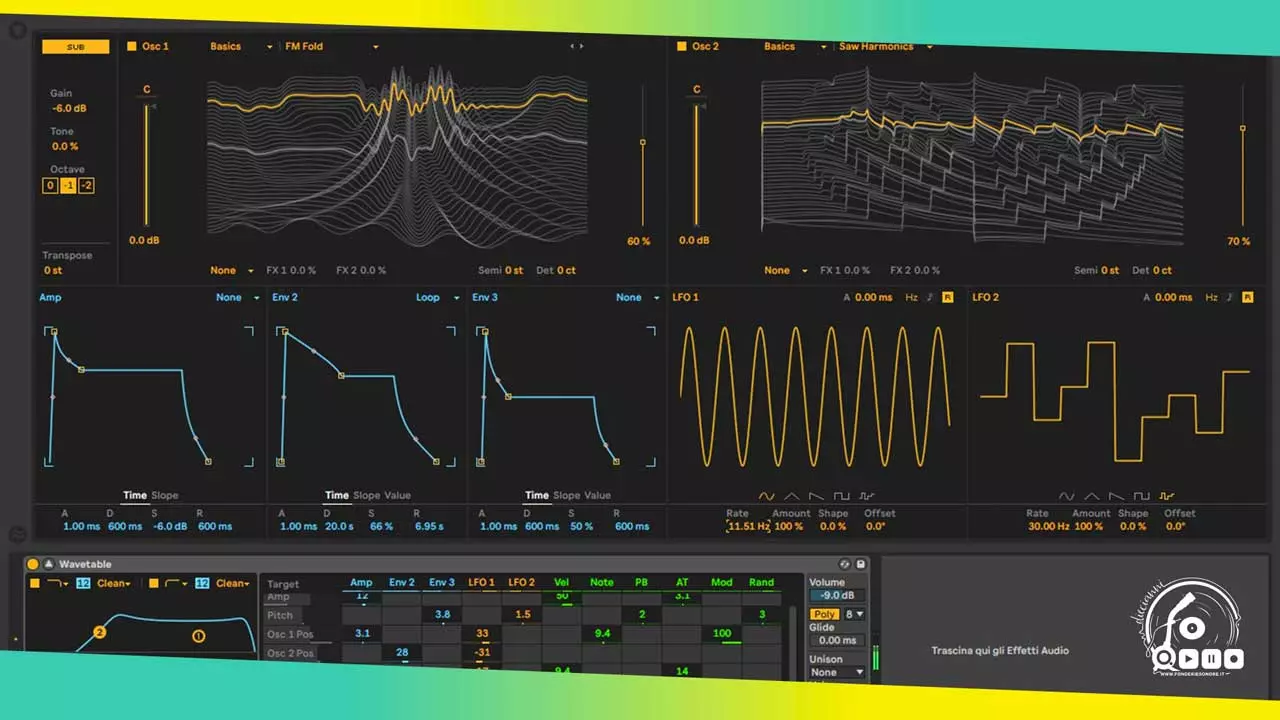Switch LFO 2 rate to Hz mode
Screen dimensions: 1280x720
[1211, 298]
